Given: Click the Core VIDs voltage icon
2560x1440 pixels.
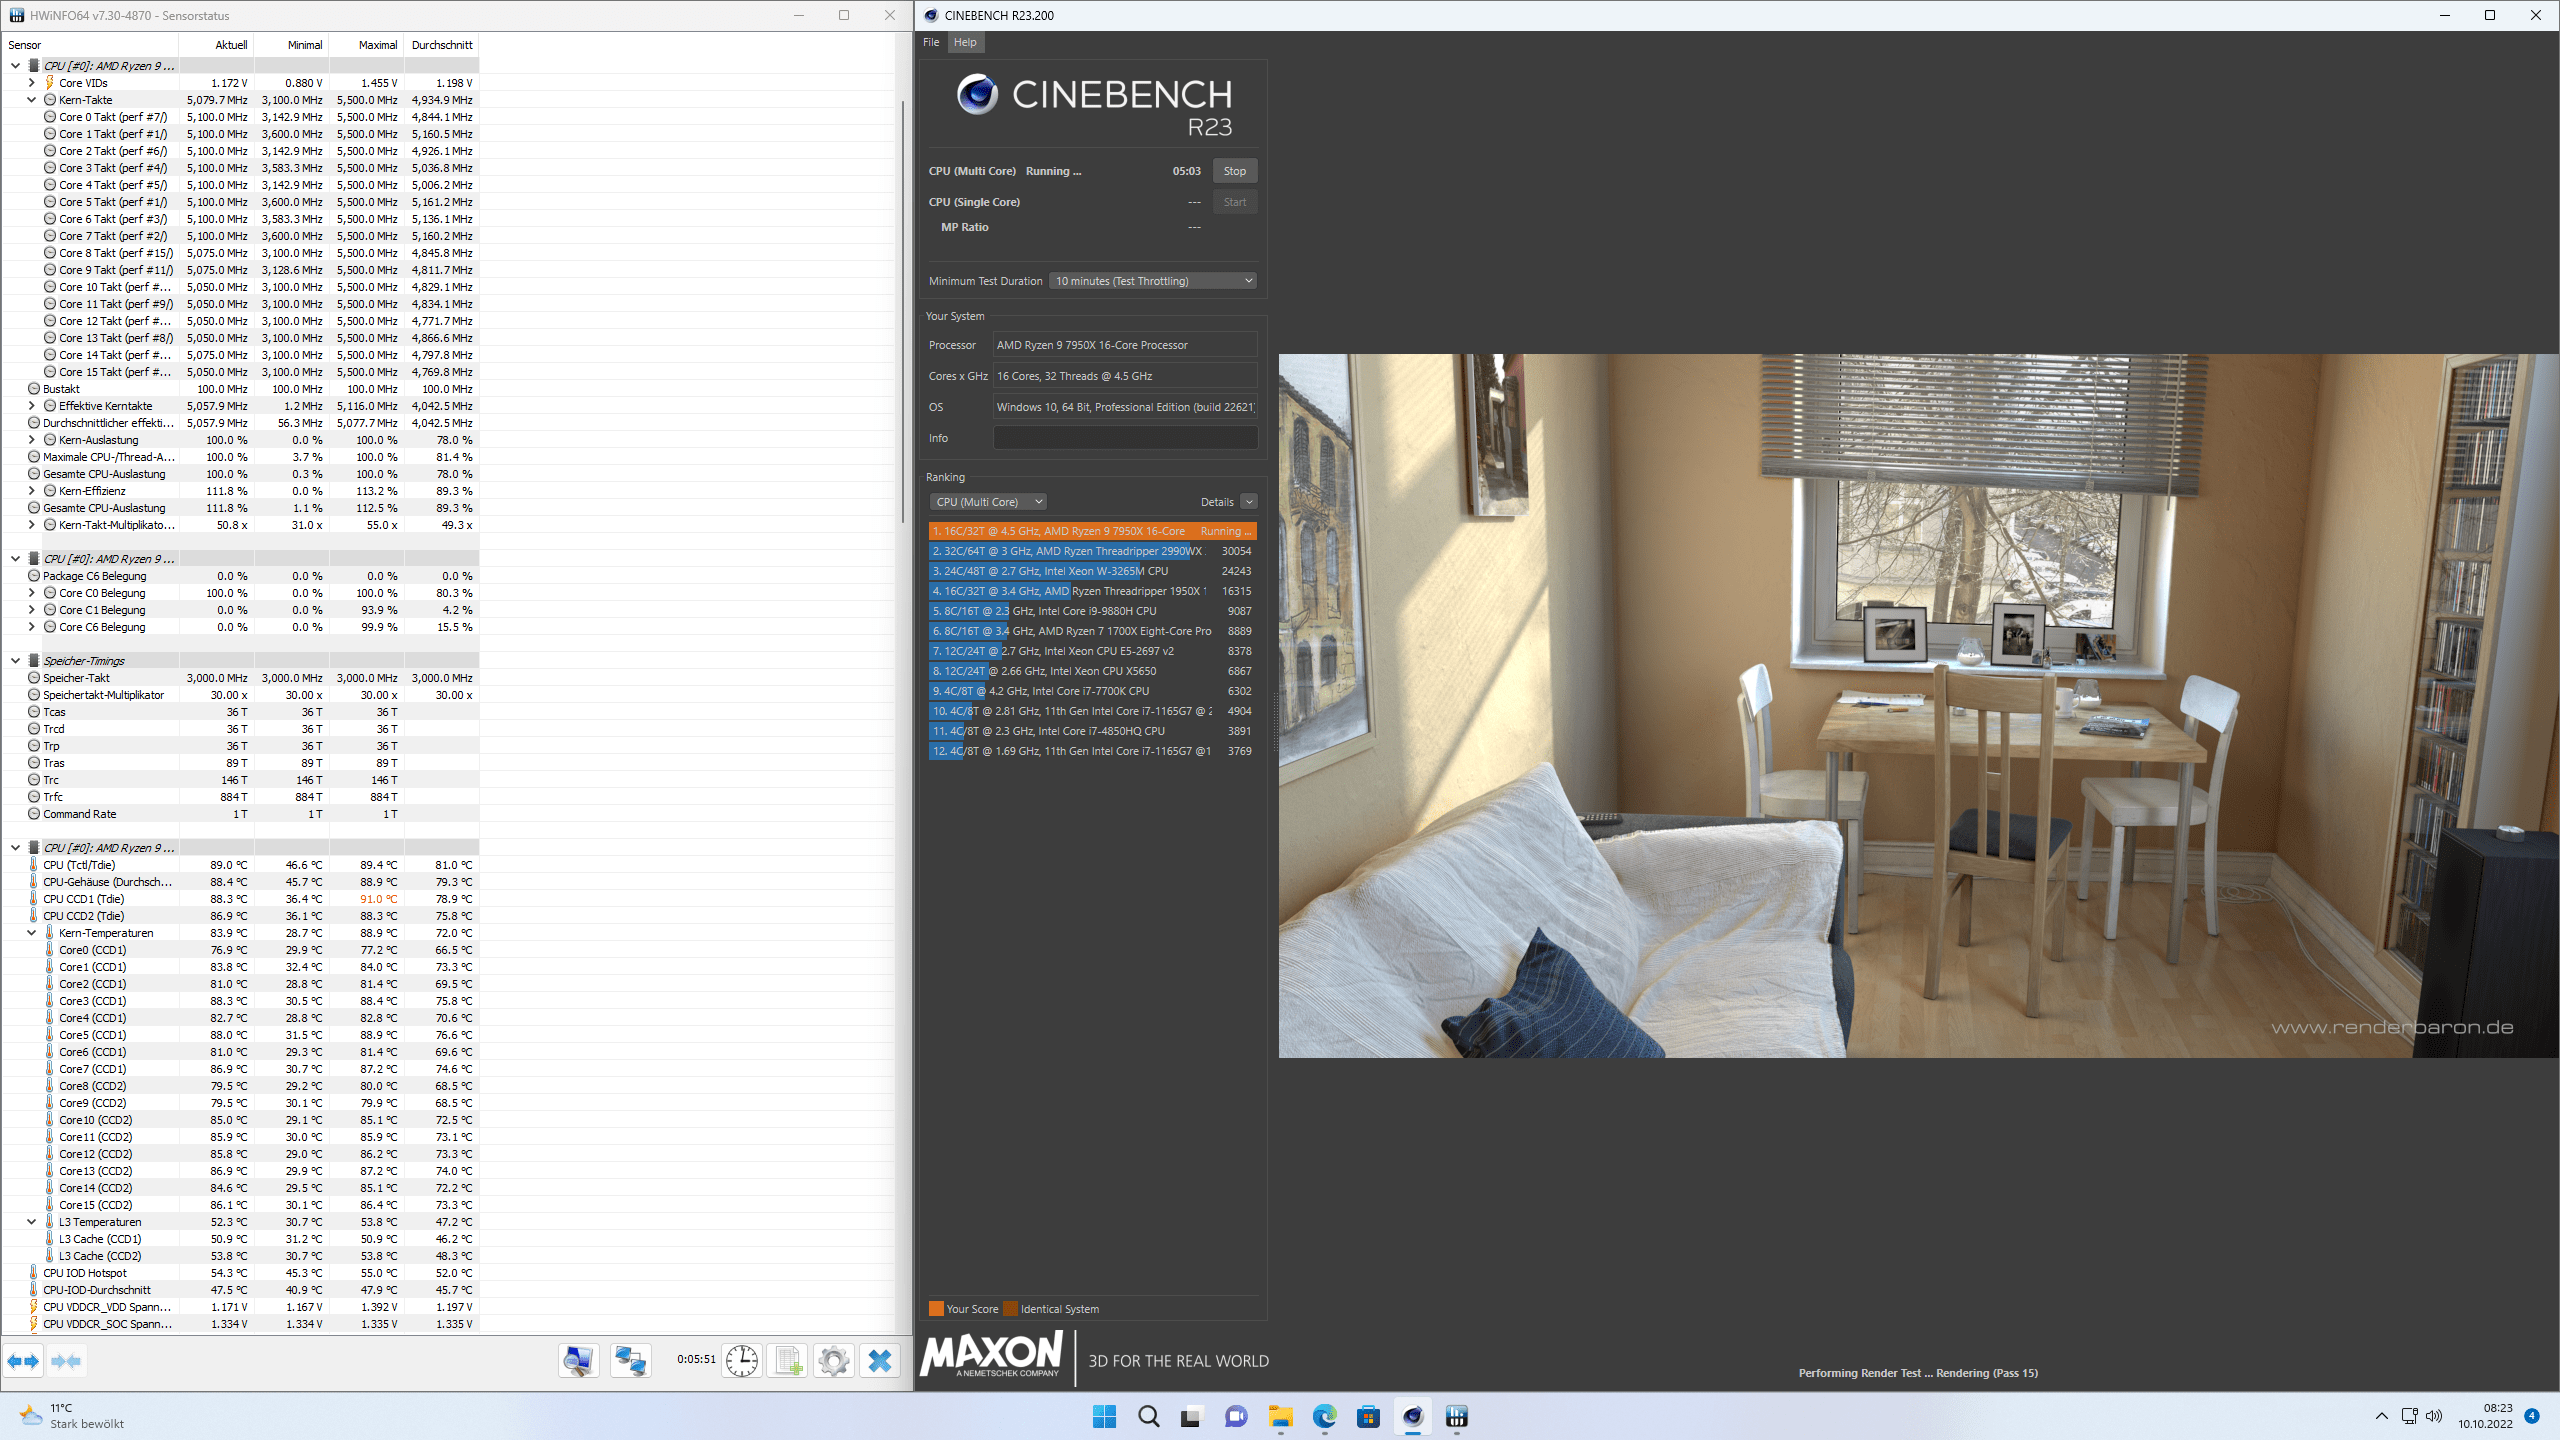Looking at the screenshot, I should 50,83.
